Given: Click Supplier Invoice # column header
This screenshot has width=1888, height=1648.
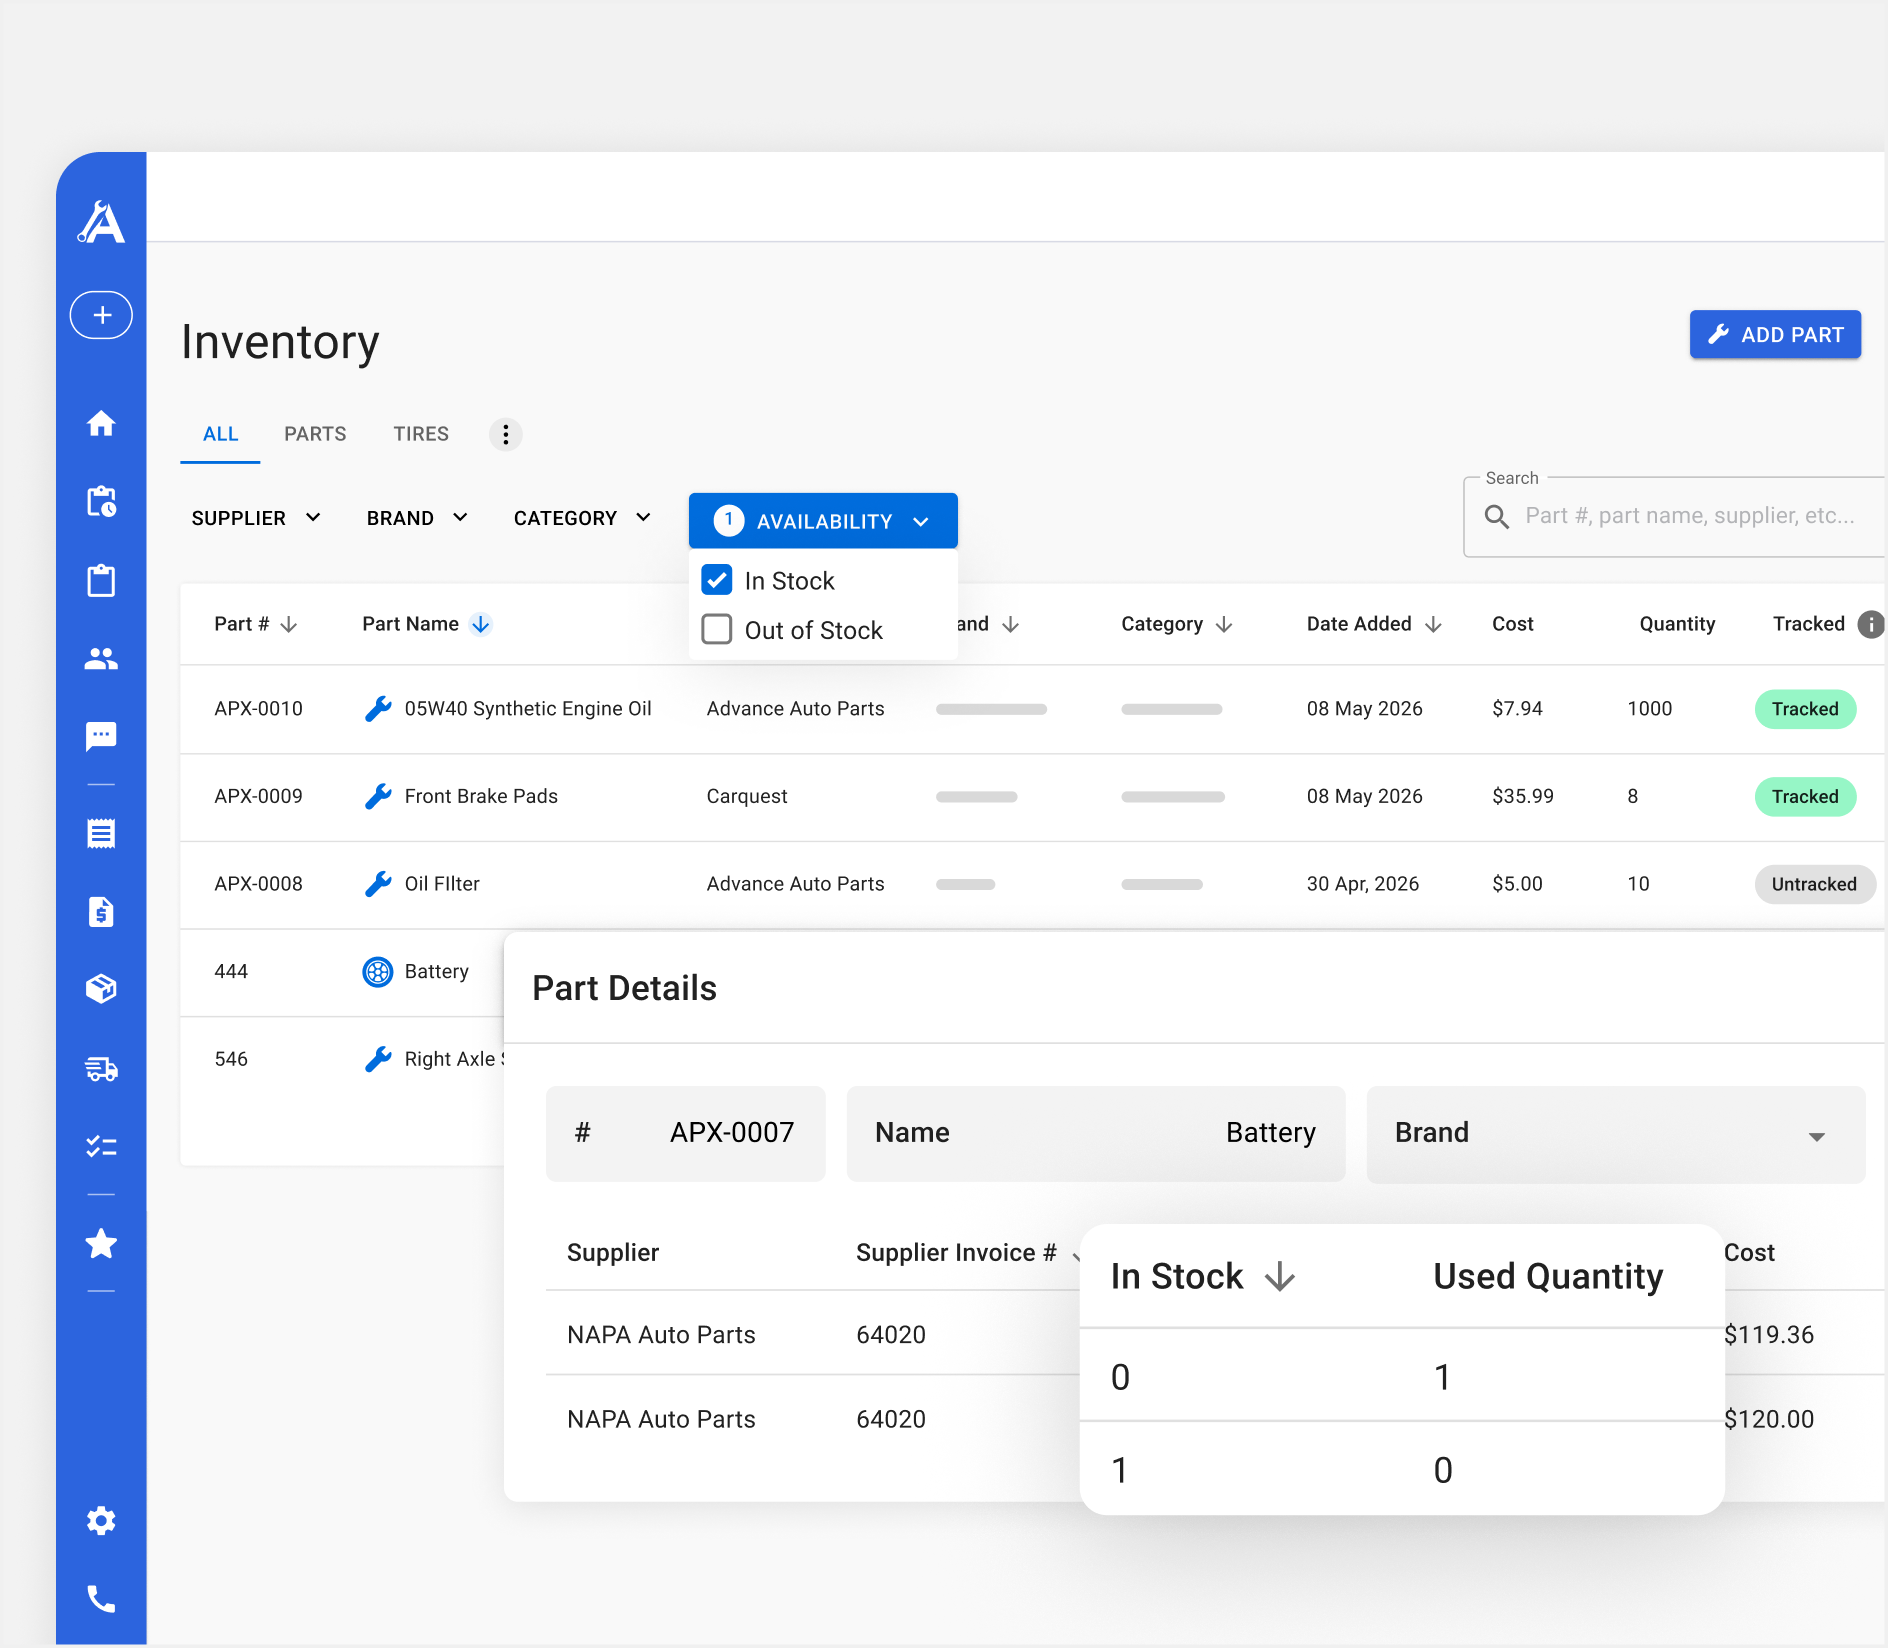Looking at the screenshot, I should click(956, 1253).
